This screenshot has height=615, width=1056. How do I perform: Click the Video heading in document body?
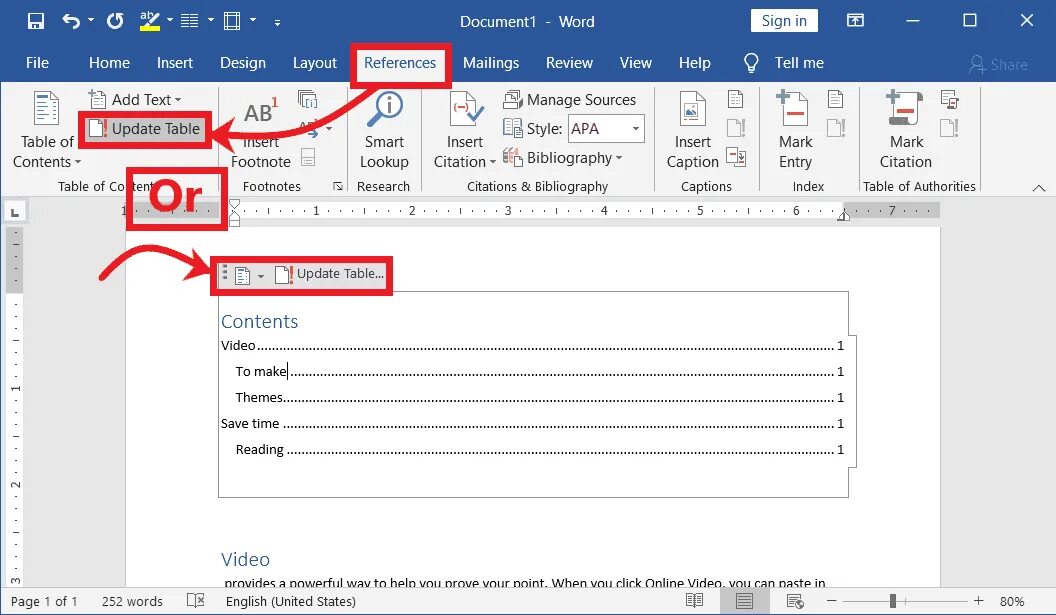pos(245,559)
